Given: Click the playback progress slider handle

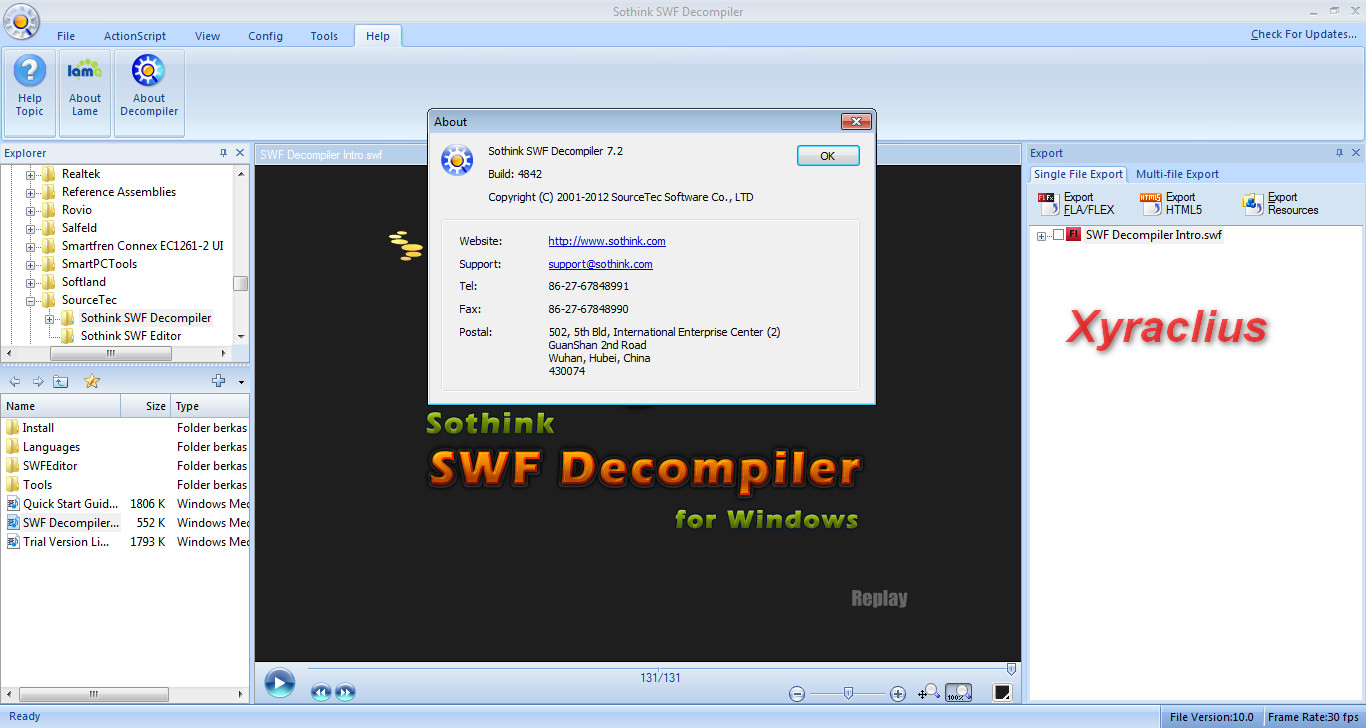Looking at the screenshot, I should (1011, 669).
